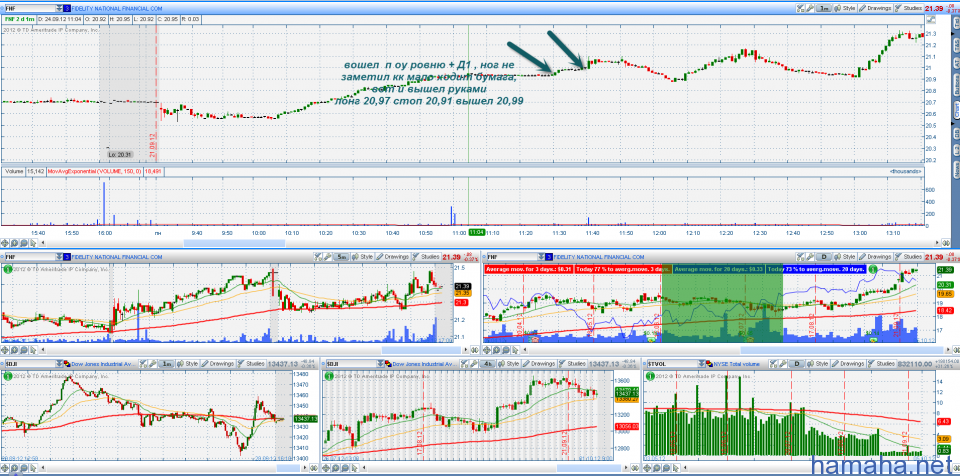Click the 11:04 time marker on top chart axis

coord(476,233)
